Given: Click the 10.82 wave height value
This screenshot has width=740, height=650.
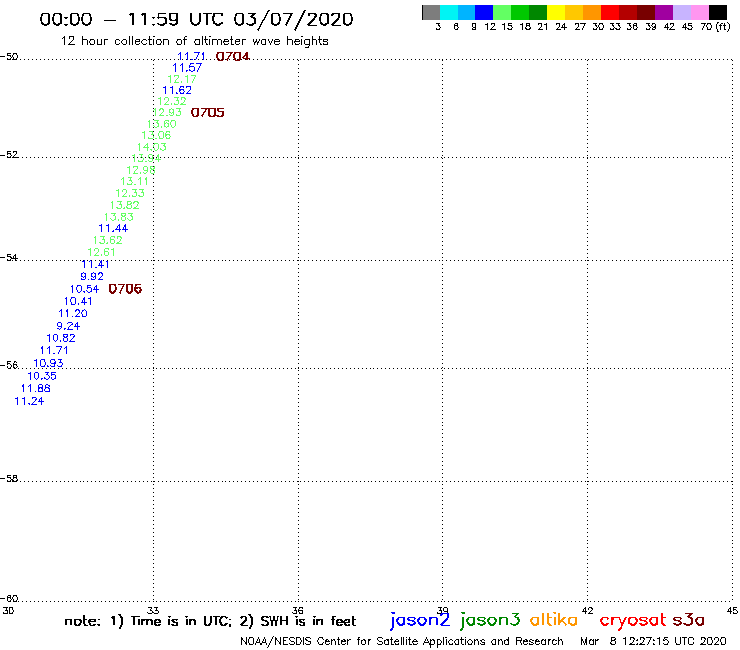Looking at the screenshot, I should click(61, 338).
